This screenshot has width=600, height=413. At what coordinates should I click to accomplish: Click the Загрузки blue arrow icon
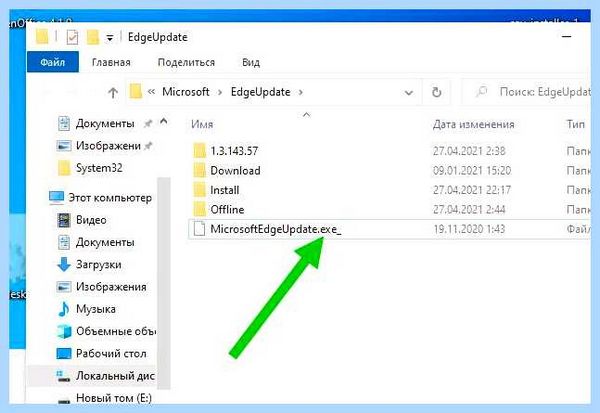pyautogui.click(x=64, y=264)
